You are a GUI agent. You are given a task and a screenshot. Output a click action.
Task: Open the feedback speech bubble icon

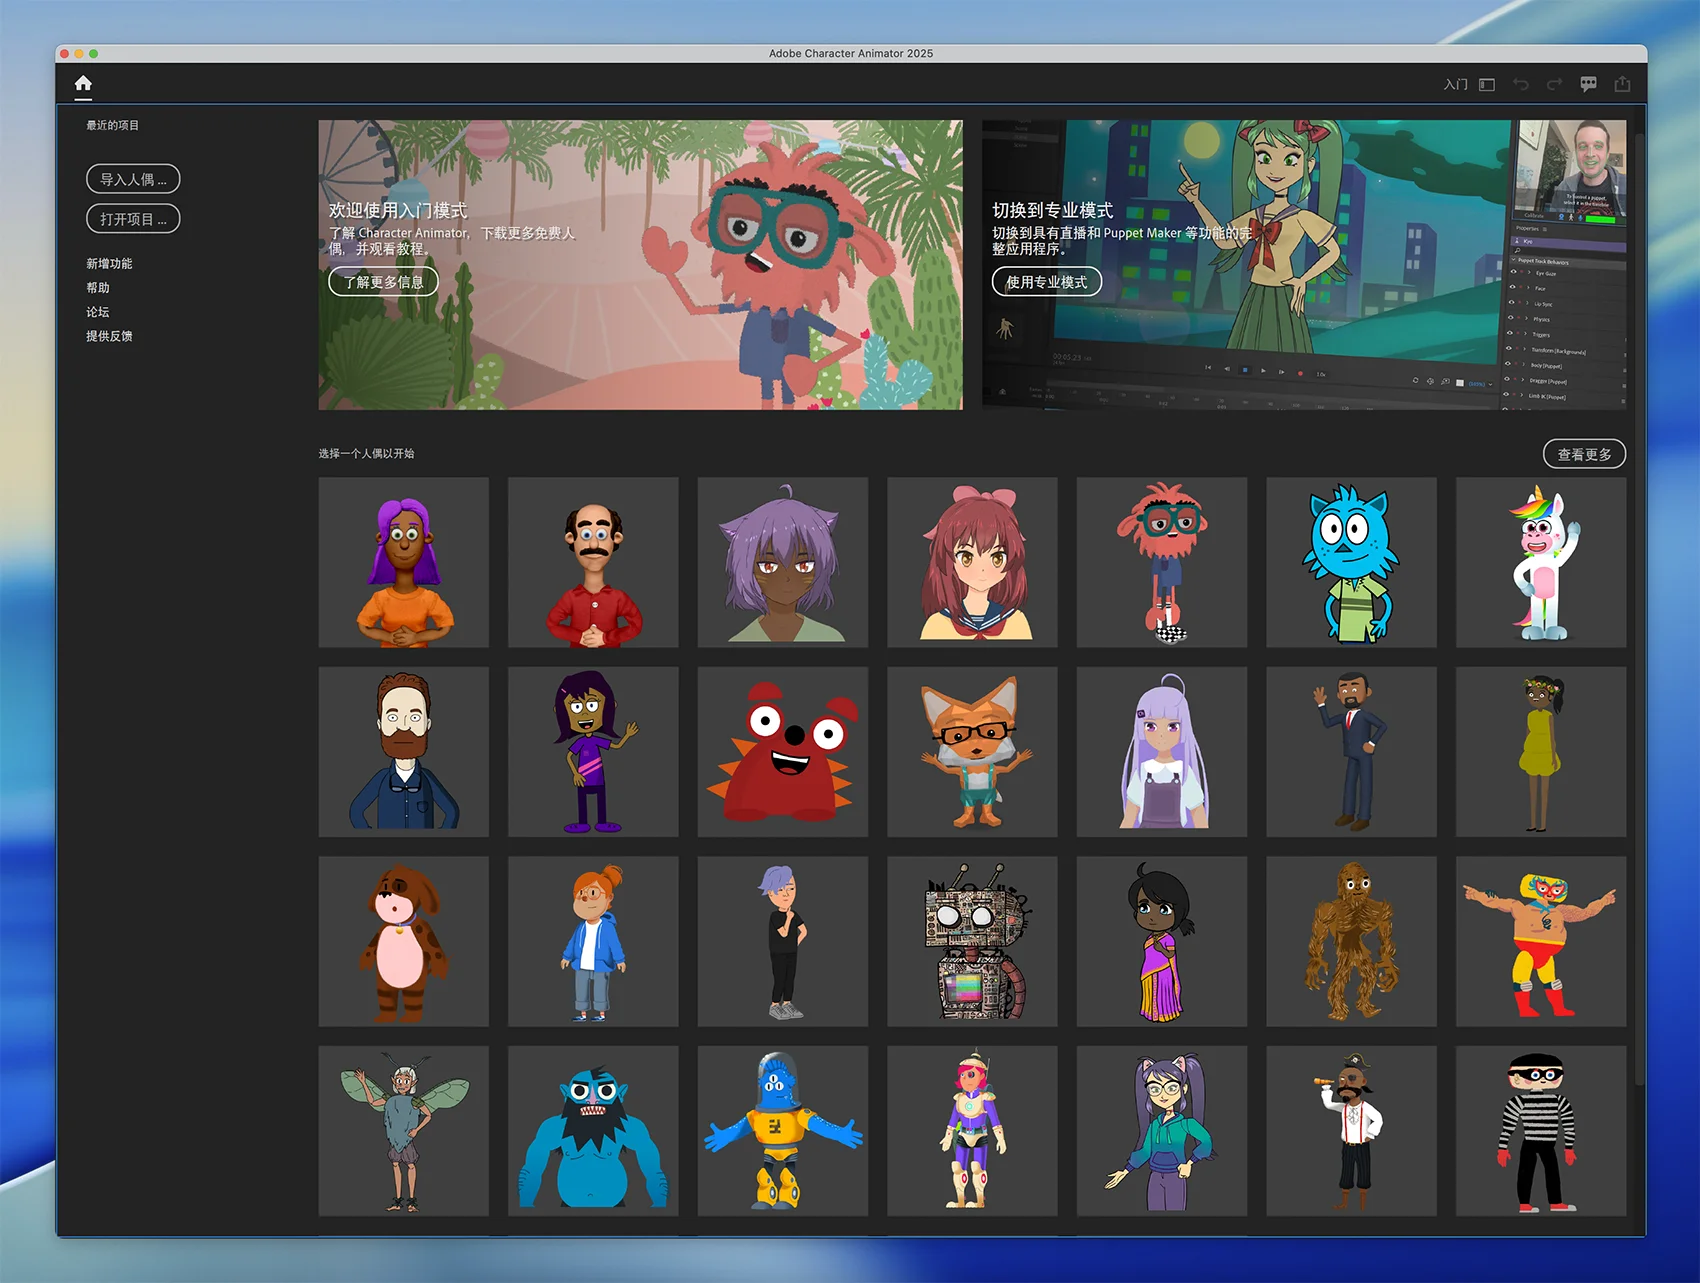click(x=1588, y=85)
